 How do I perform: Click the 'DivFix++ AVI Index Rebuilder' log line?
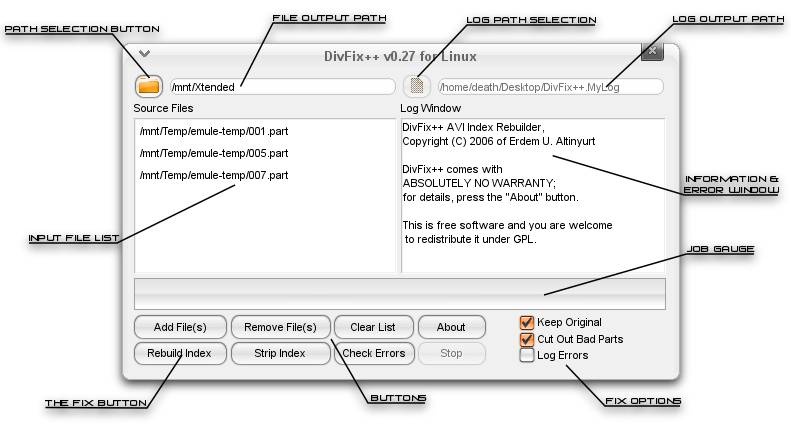tap(473, 127)
